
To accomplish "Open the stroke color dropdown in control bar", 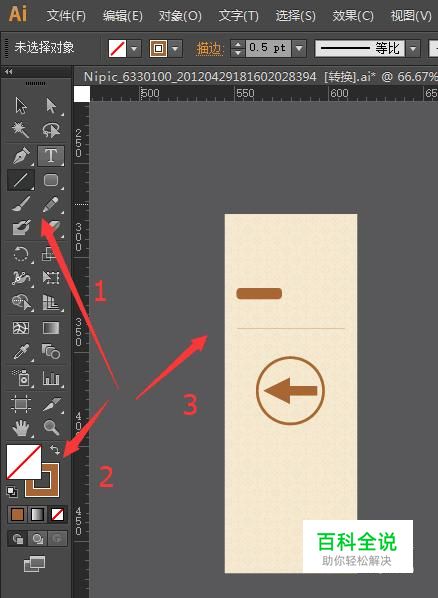I will (x=175, y=49).
